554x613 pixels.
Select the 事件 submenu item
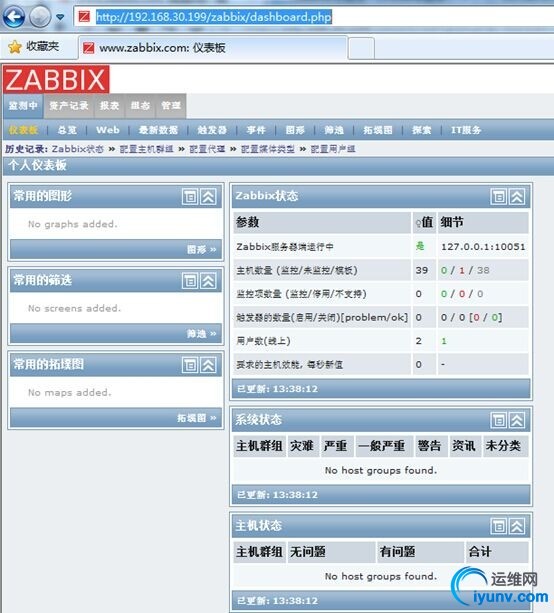[256, 130]
